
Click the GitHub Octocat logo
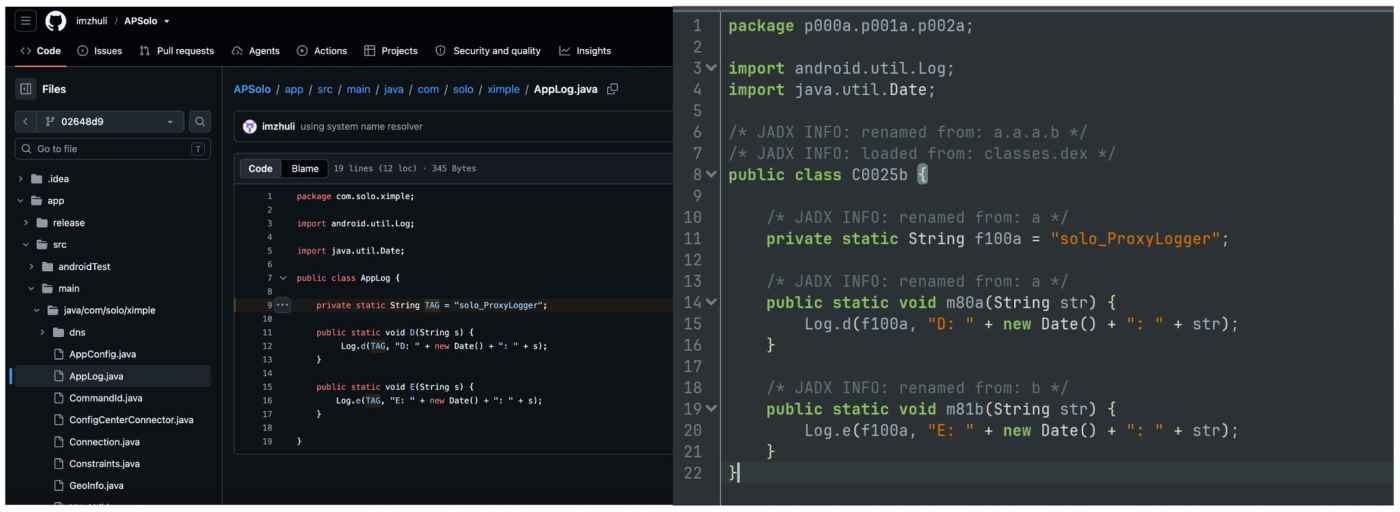tap(56, 21)
